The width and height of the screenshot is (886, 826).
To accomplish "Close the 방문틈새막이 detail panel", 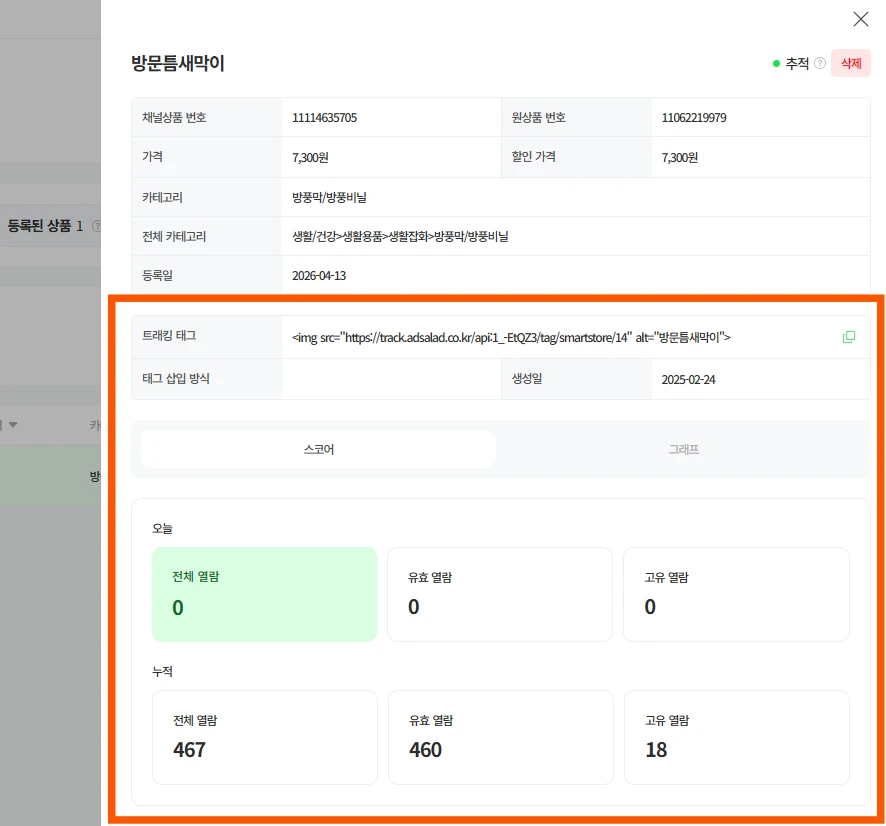I will tap(860, 19).
